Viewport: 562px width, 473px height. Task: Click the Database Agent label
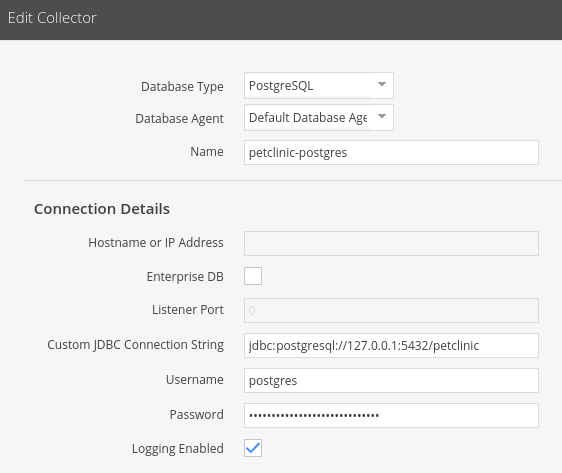click(x=179, y=119)
